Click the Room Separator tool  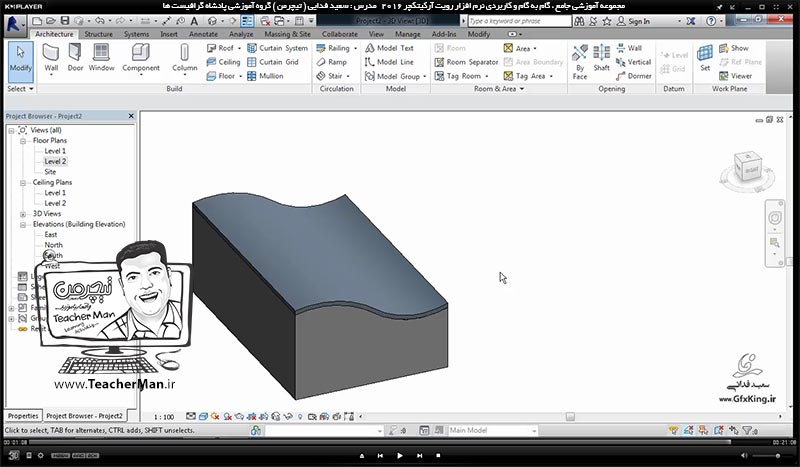tap(466, 62)
